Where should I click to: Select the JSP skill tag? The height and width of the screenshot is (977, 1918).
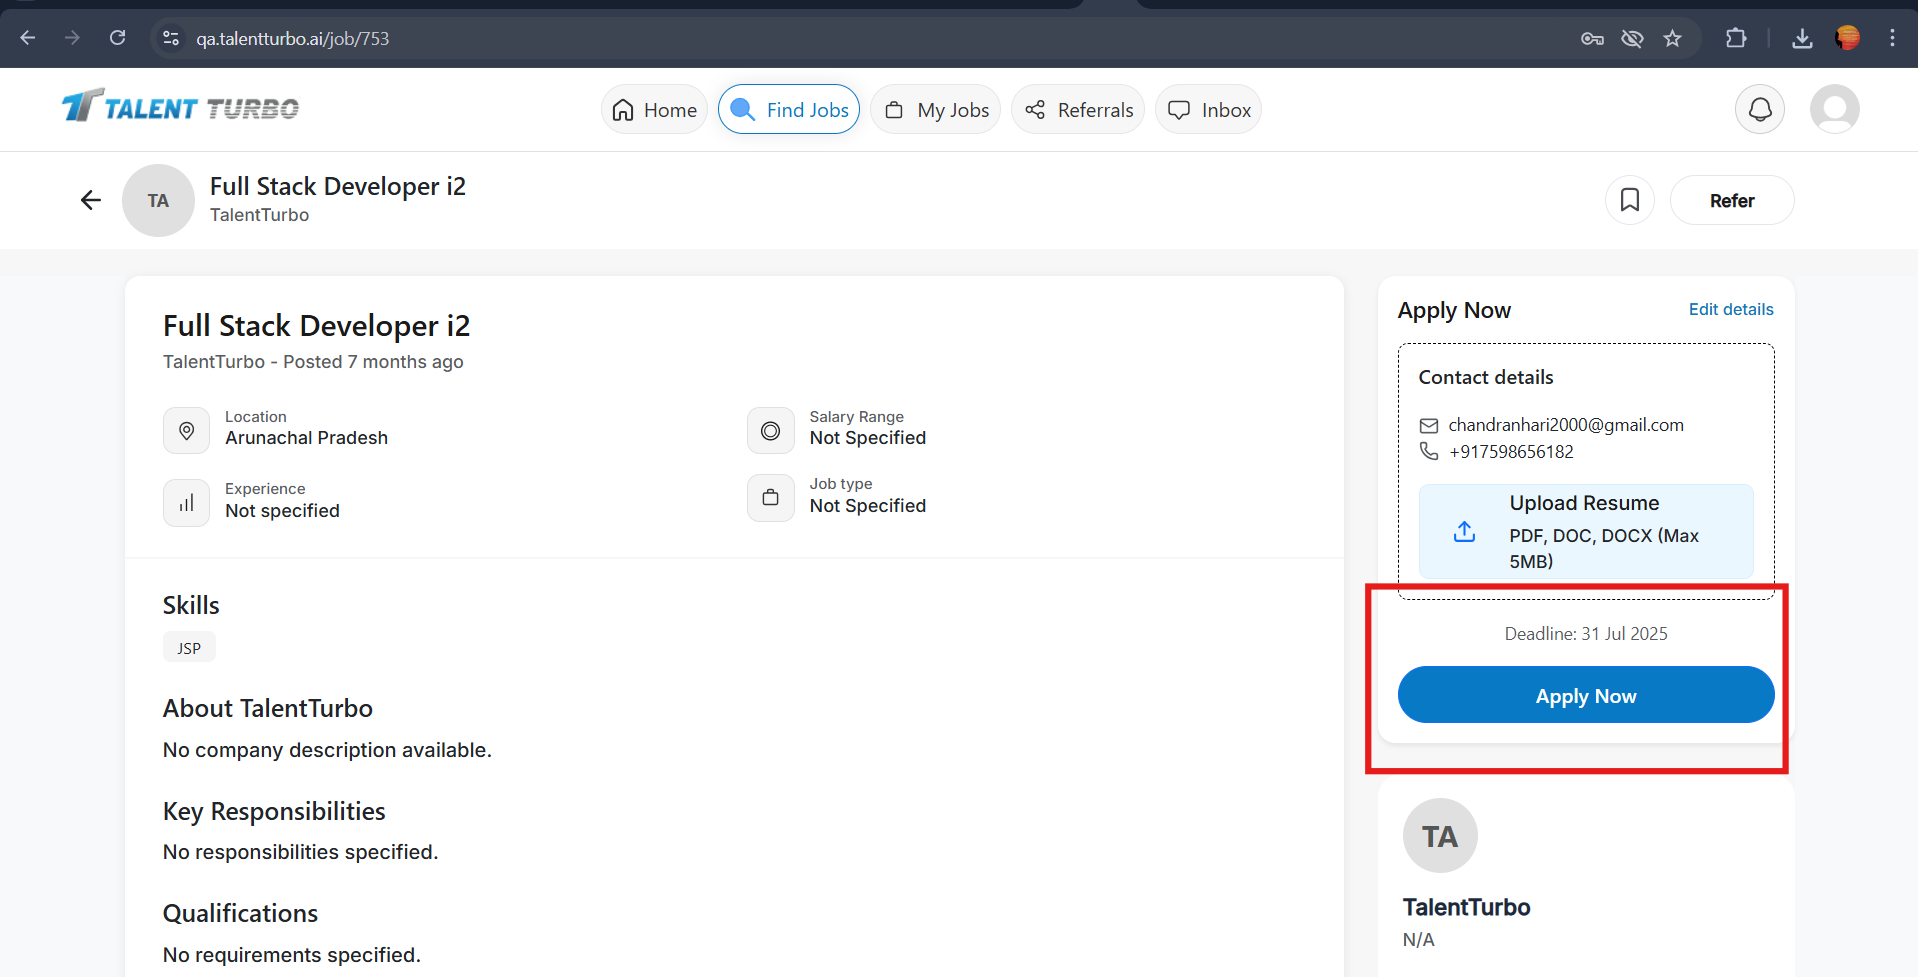pos(189,648)
